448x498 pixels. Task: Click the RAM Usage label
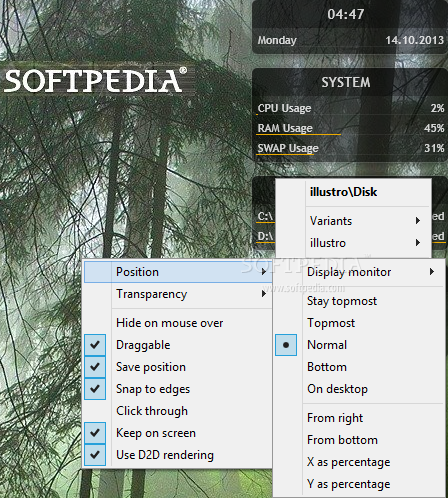(x=285, y=128)
